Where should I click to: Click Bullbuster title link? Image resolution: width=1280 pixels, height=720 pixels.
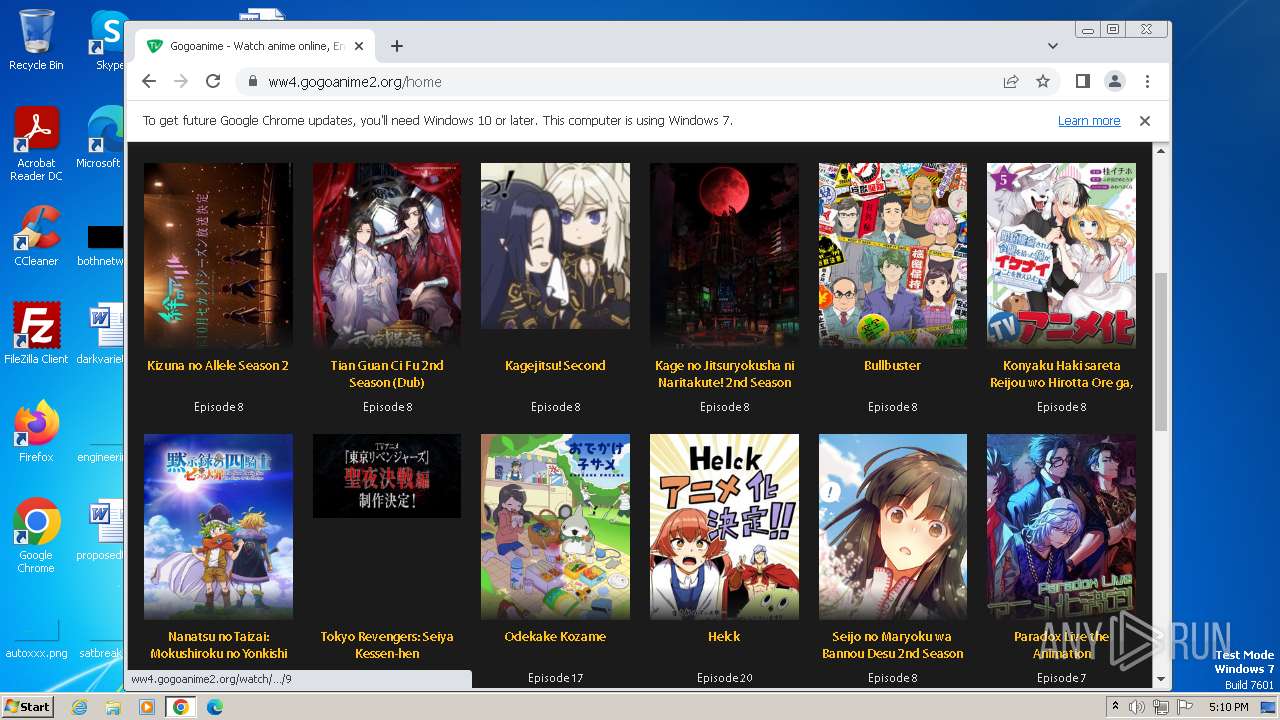[x=892, y=366]
